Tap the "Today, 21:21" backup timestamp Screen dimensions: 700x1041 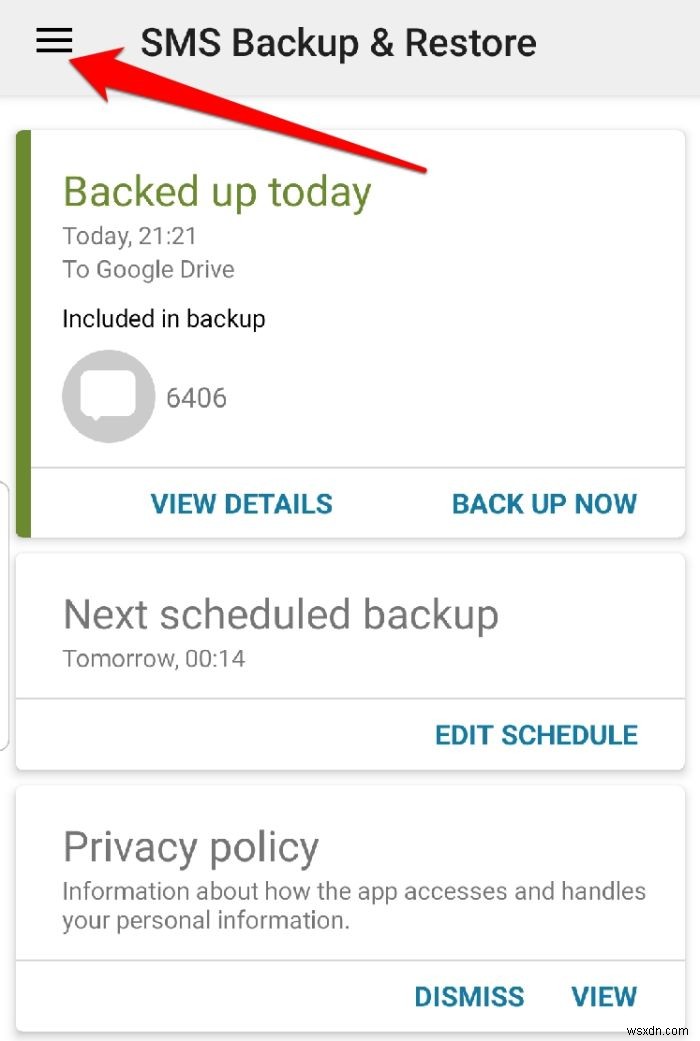130,236
